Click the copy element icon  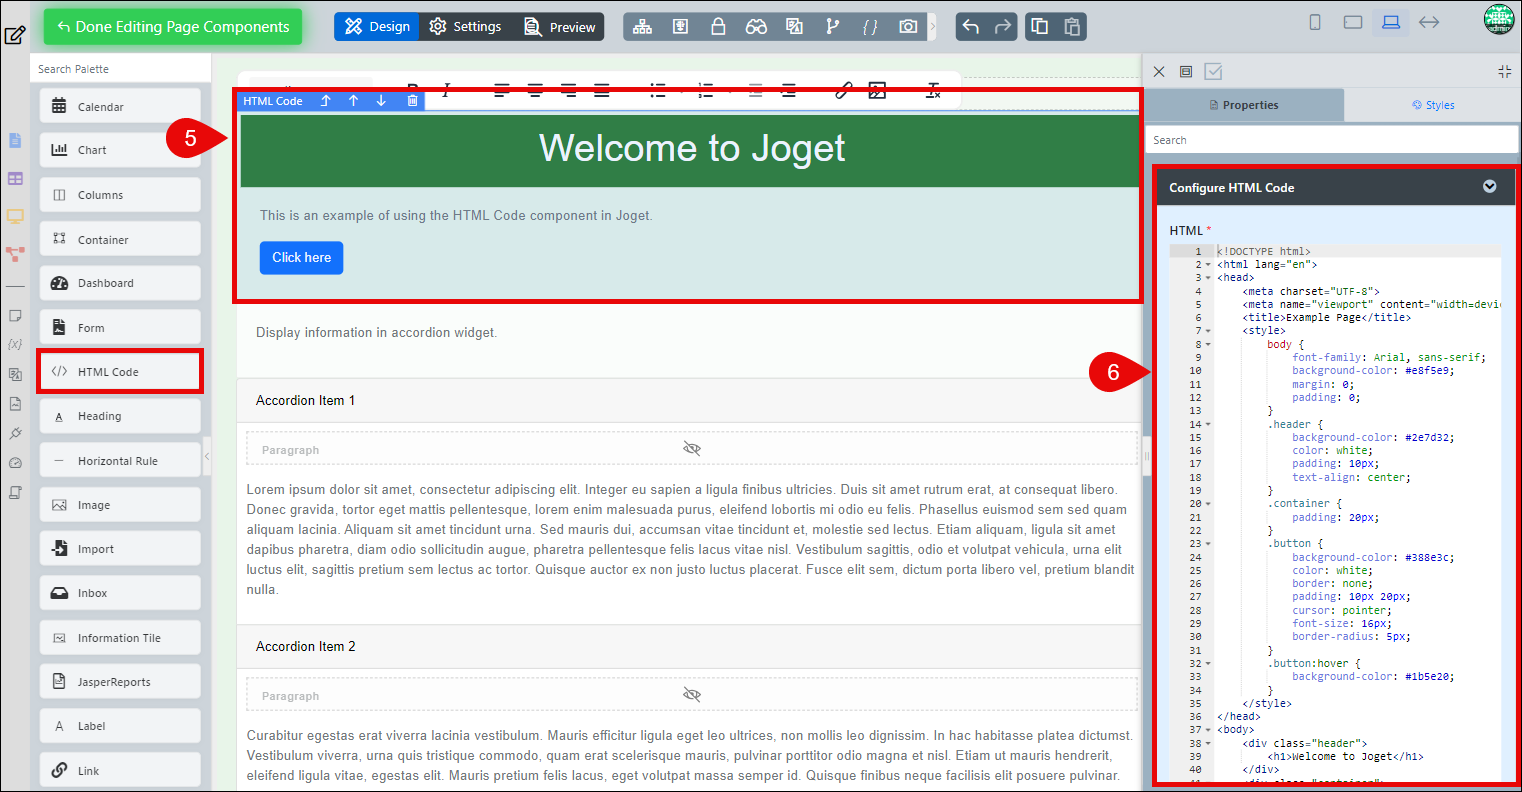pos(1040,27)
